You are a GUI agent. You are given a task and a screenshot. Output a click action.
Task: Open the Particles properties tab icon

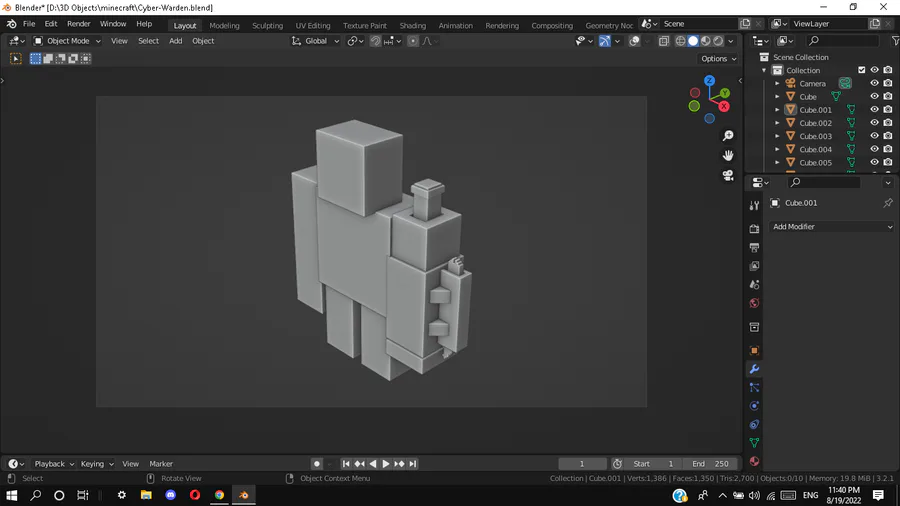(x=754, y=388)
